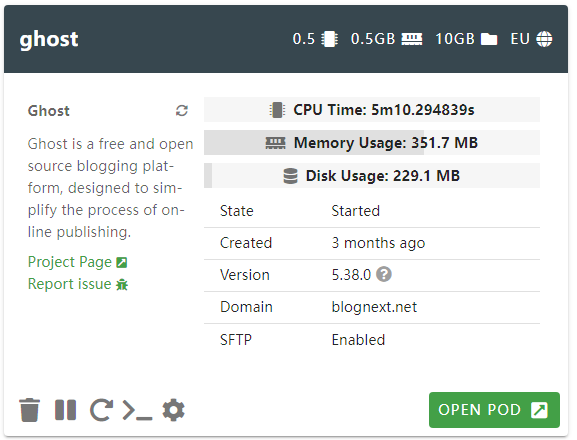Click the EU region globe icon
The image size is (577, 440).
pos(544,39)
